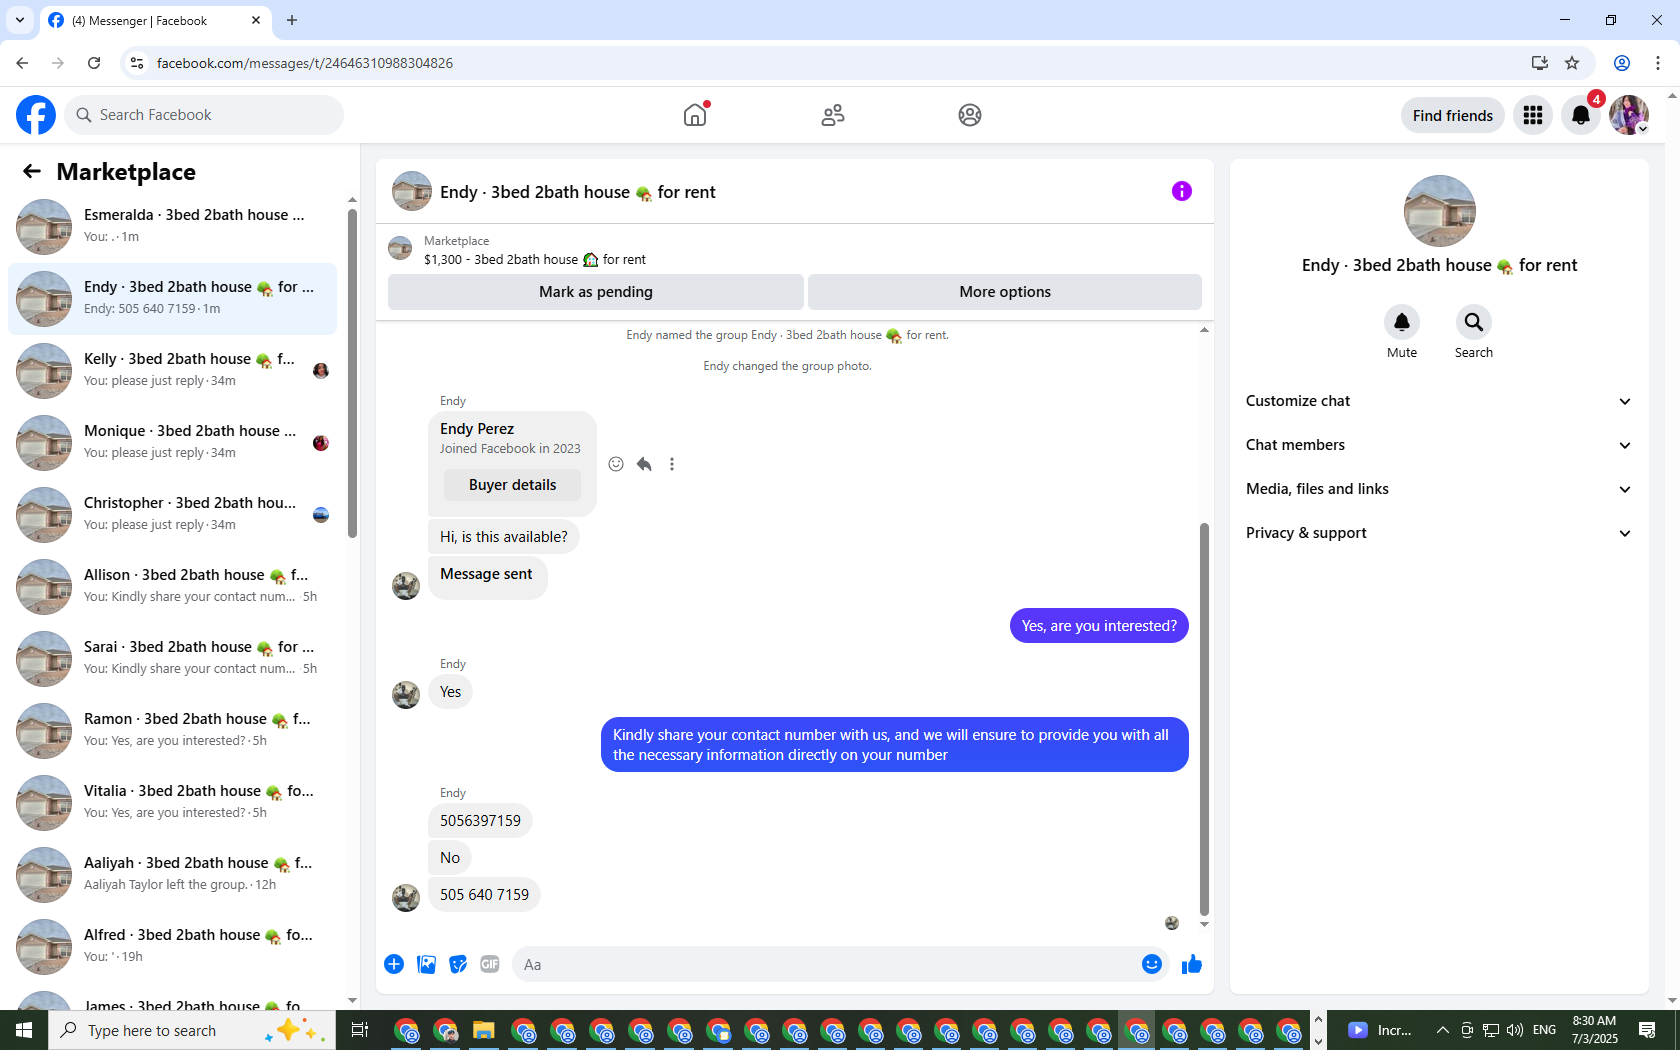Open Vitalia conversation
The image size is (1680, 1050).
click(x=172, y=802)
